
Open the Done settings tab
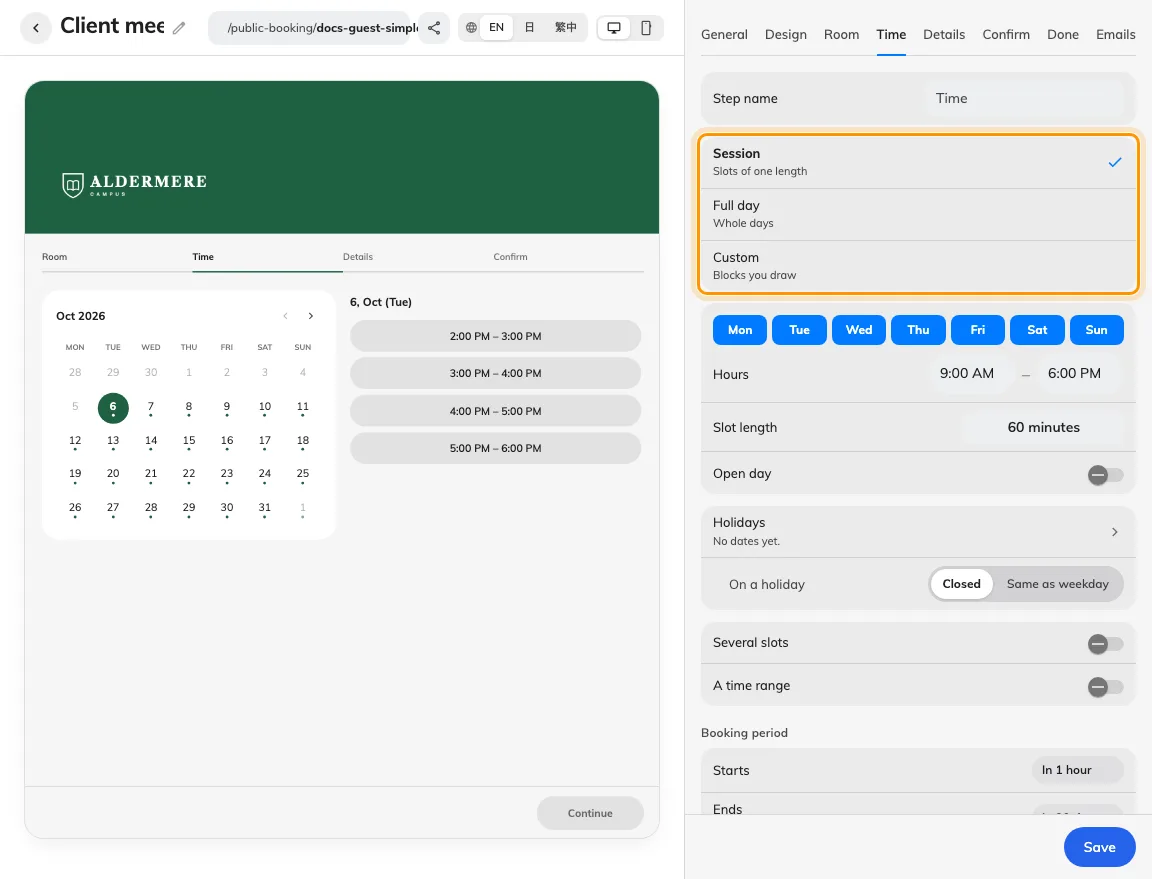click(x=1062, y=35)
